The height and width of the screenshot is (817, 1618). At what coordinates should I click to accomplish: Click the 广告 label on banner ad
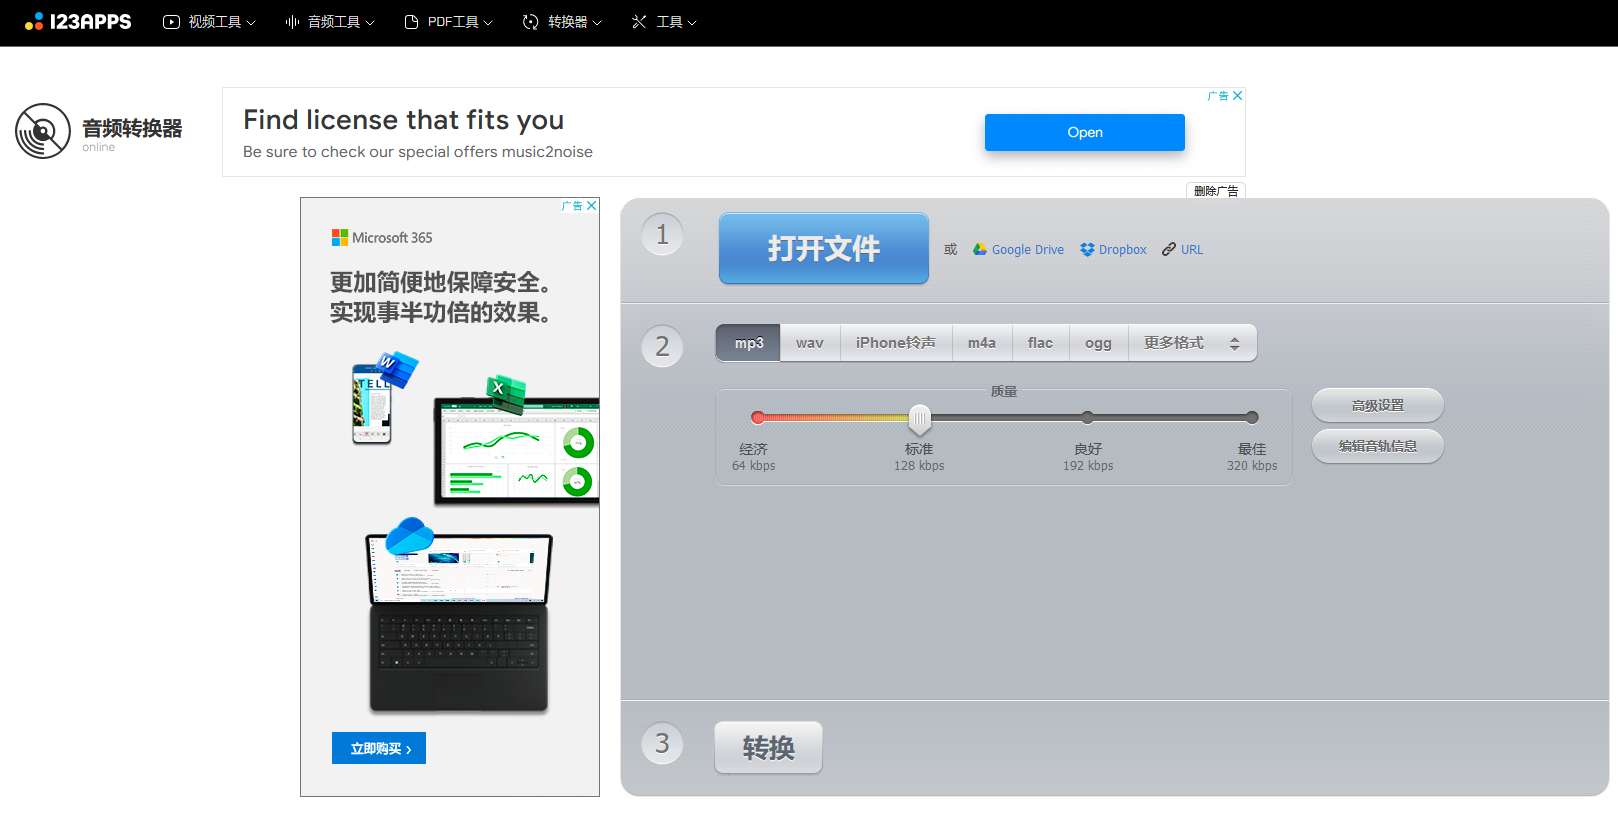[1218, 96]
